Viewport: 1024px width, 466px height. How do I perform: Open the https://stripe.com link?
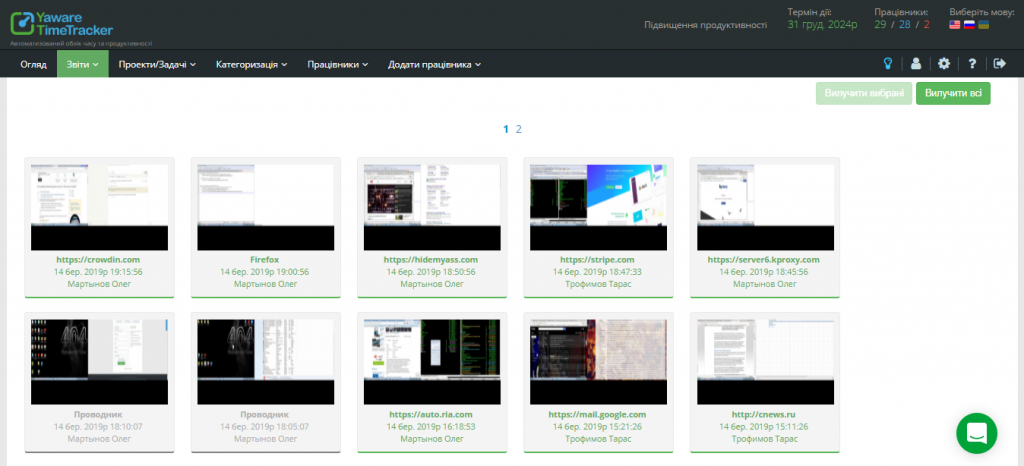click(x=599, y=259)
